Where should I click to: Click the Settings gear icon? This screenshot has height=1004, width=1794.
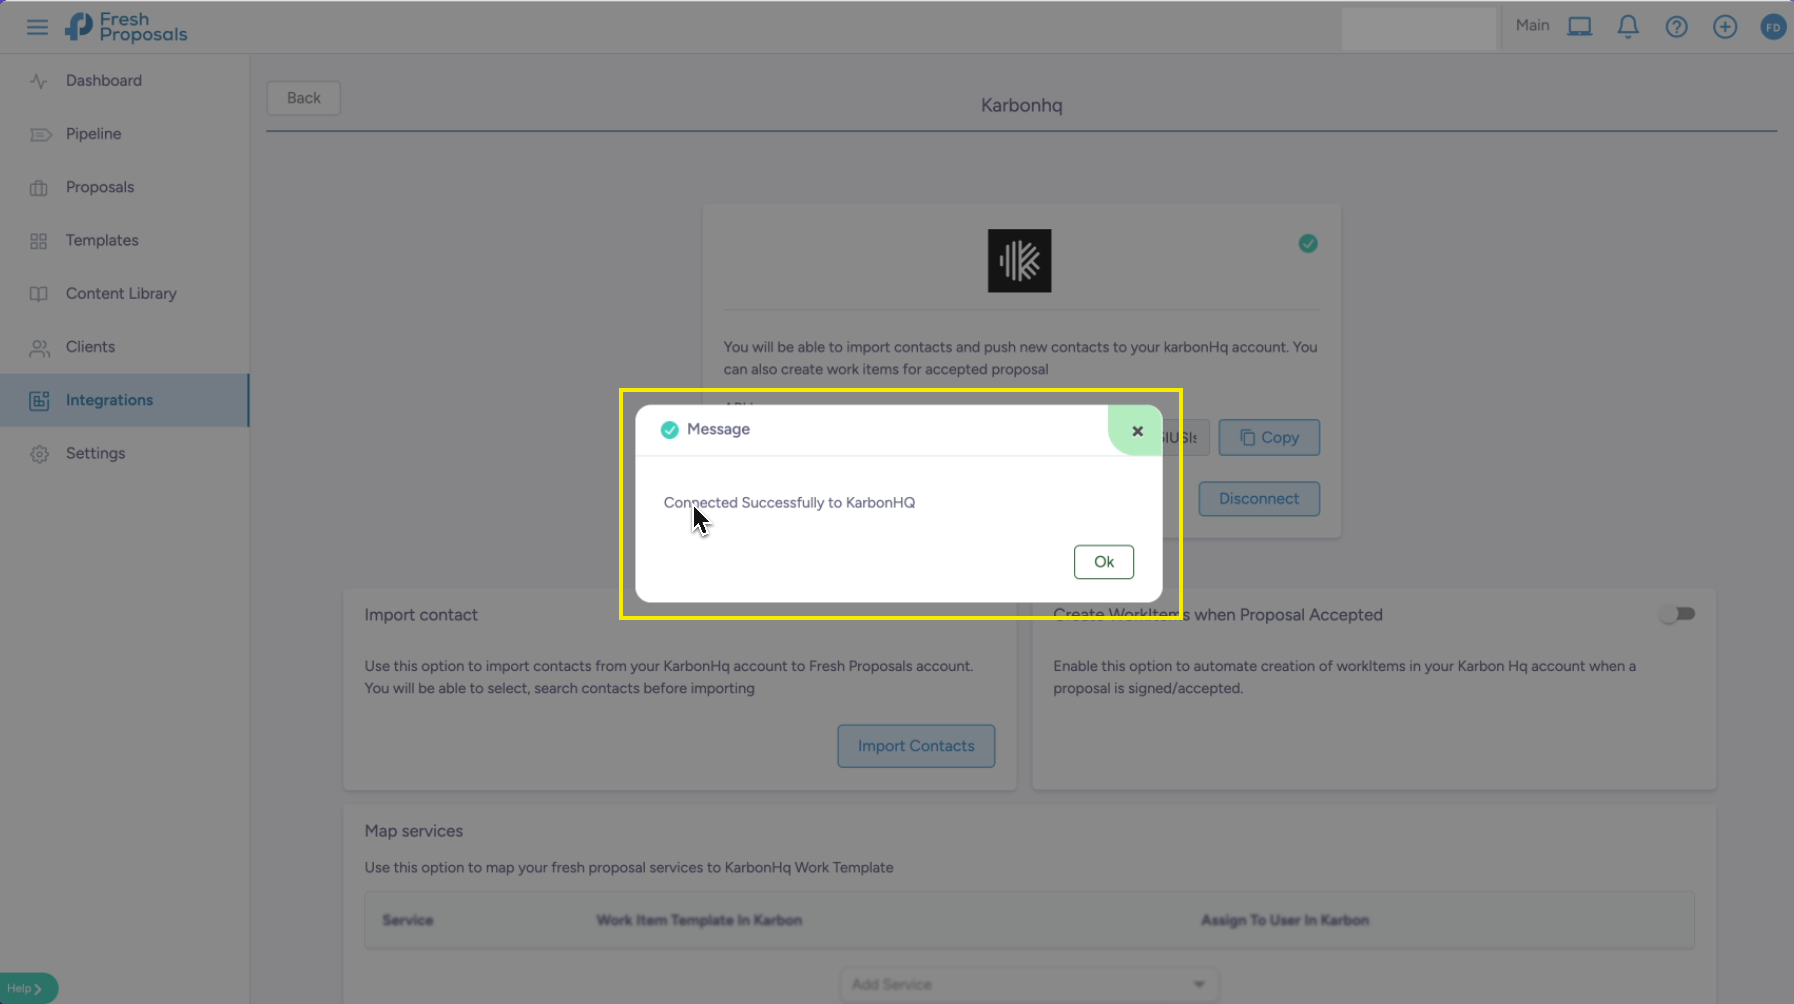[x=39, y=454]
